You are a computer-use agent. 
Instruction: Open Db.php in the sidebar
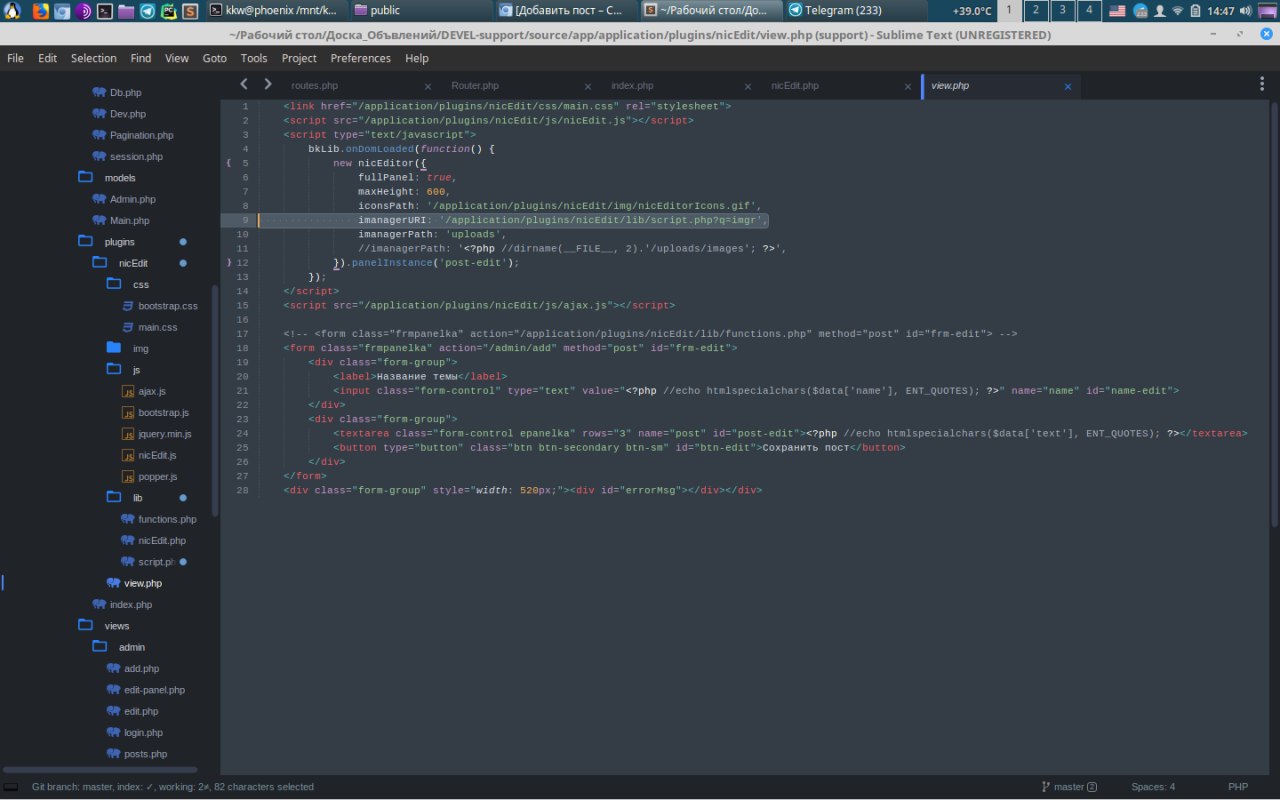pyautogui.click(x=126, y=92)
